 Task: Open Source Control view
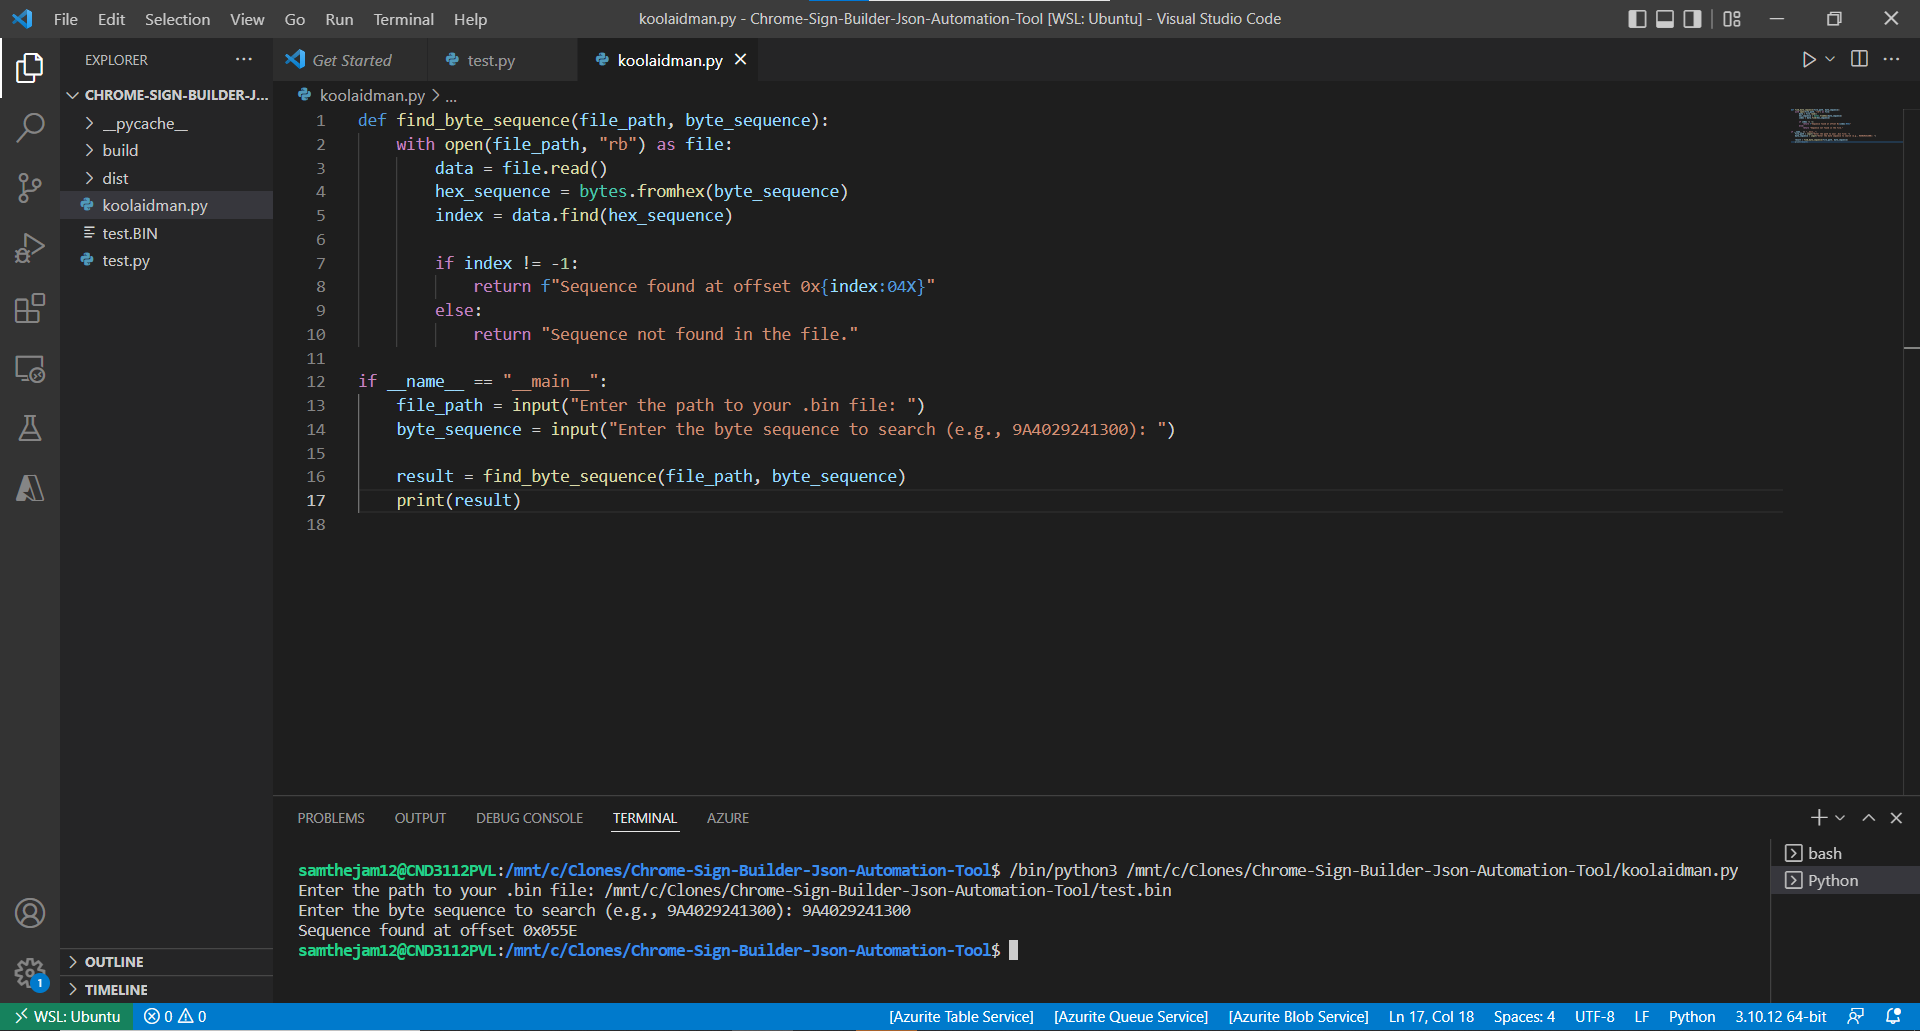coord(30,188)
